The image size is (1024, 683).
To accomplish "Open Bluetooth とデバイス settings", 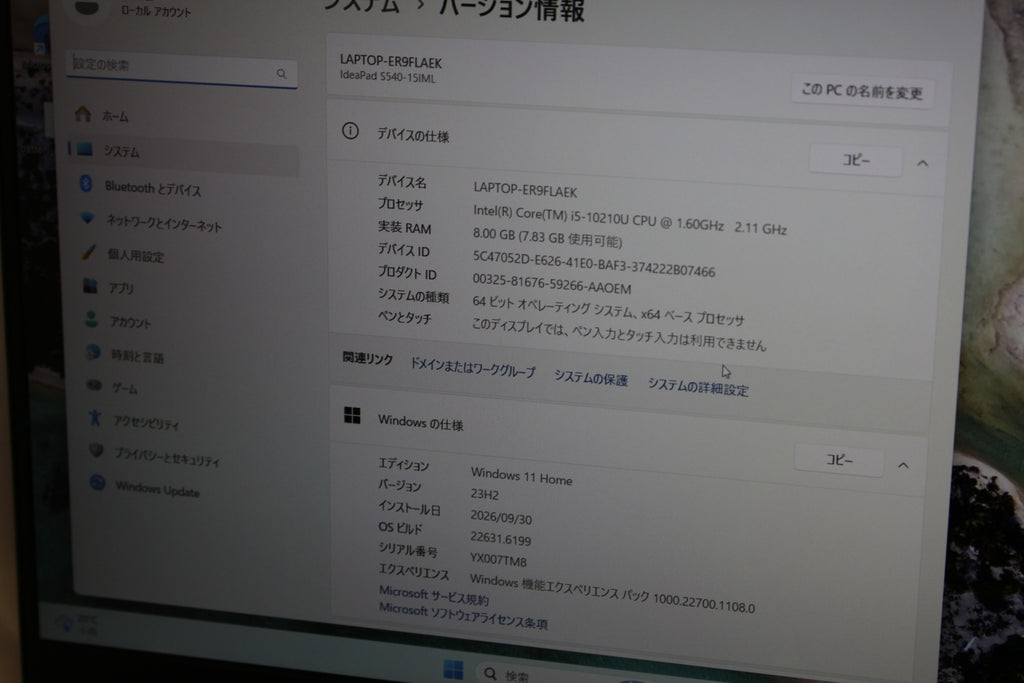I will (153, 189).
